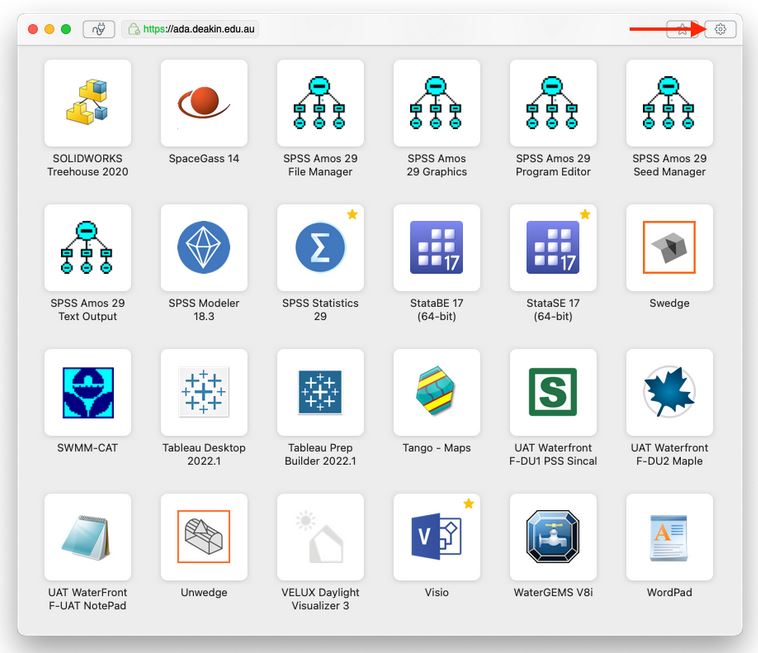Open SOLIDWORKS Treehouse 2020 app
This screenshot has width=758, height=653.
coord(87,103)
